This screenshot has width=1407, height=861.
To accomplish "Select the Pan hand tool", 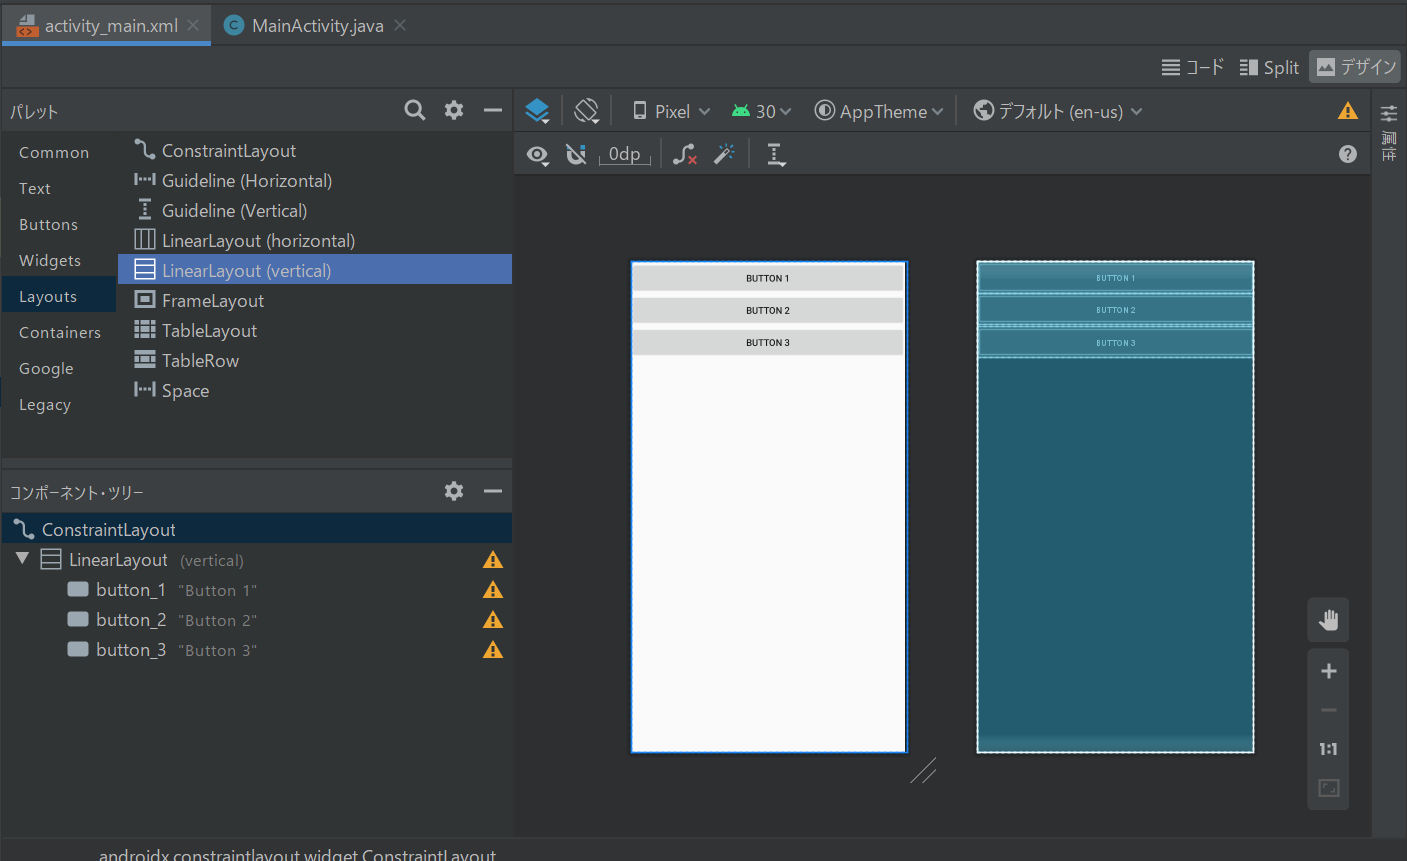I will pos(1328,620).
